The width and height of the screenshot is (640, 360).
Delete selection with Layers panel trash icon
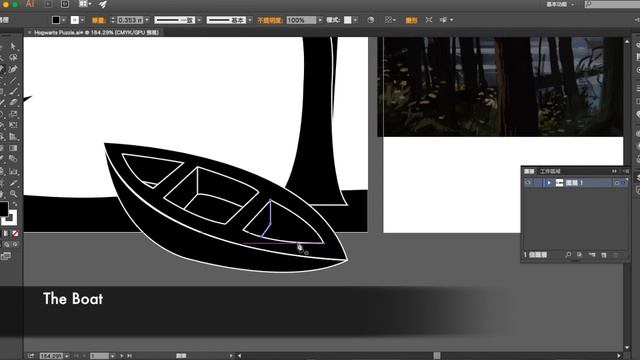coord(616,255)
